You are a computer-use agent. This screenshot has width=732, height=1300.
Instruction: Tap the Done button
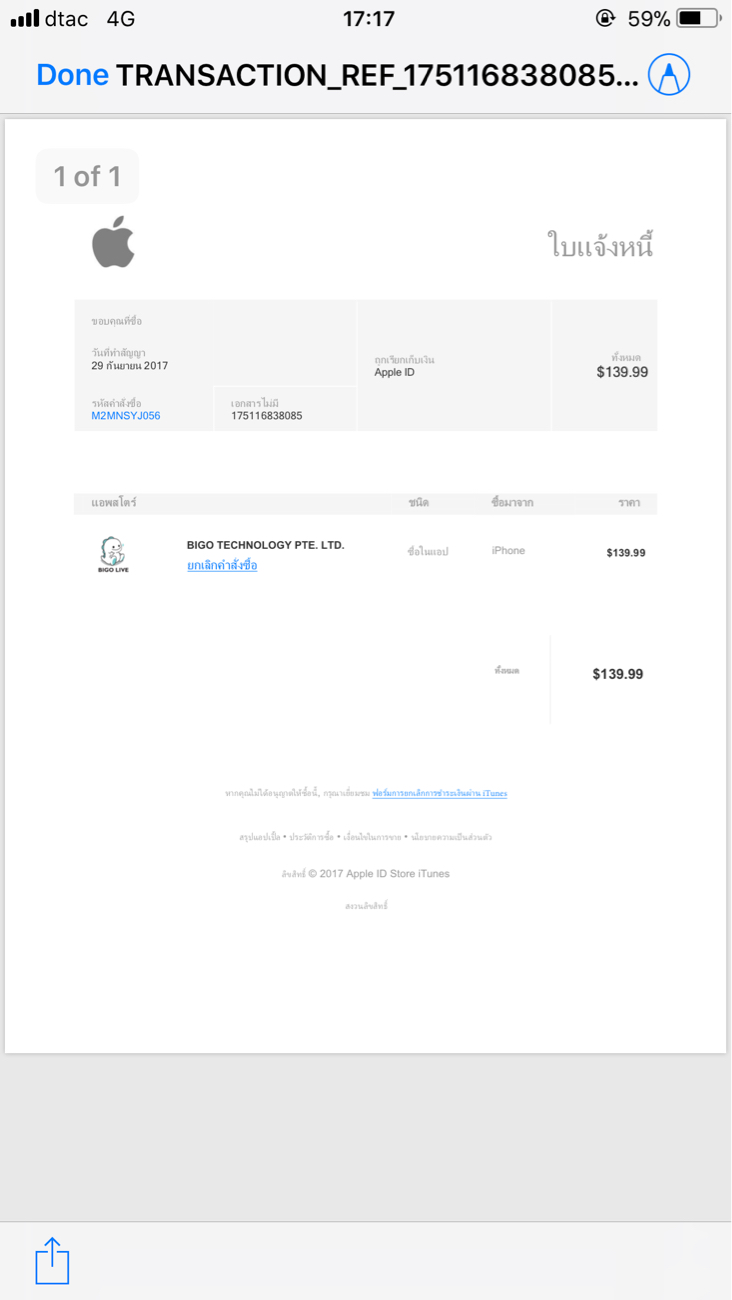tap(72, 75)
